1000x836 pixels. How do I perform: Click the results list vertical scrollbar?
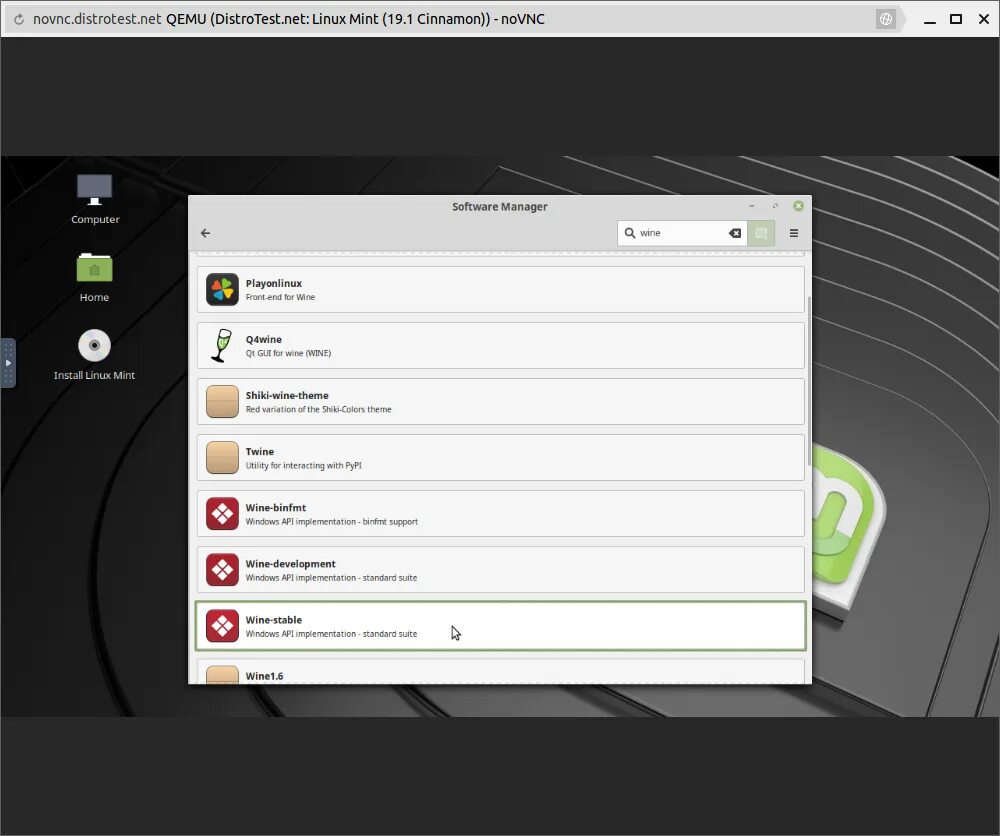coord(809,381)
